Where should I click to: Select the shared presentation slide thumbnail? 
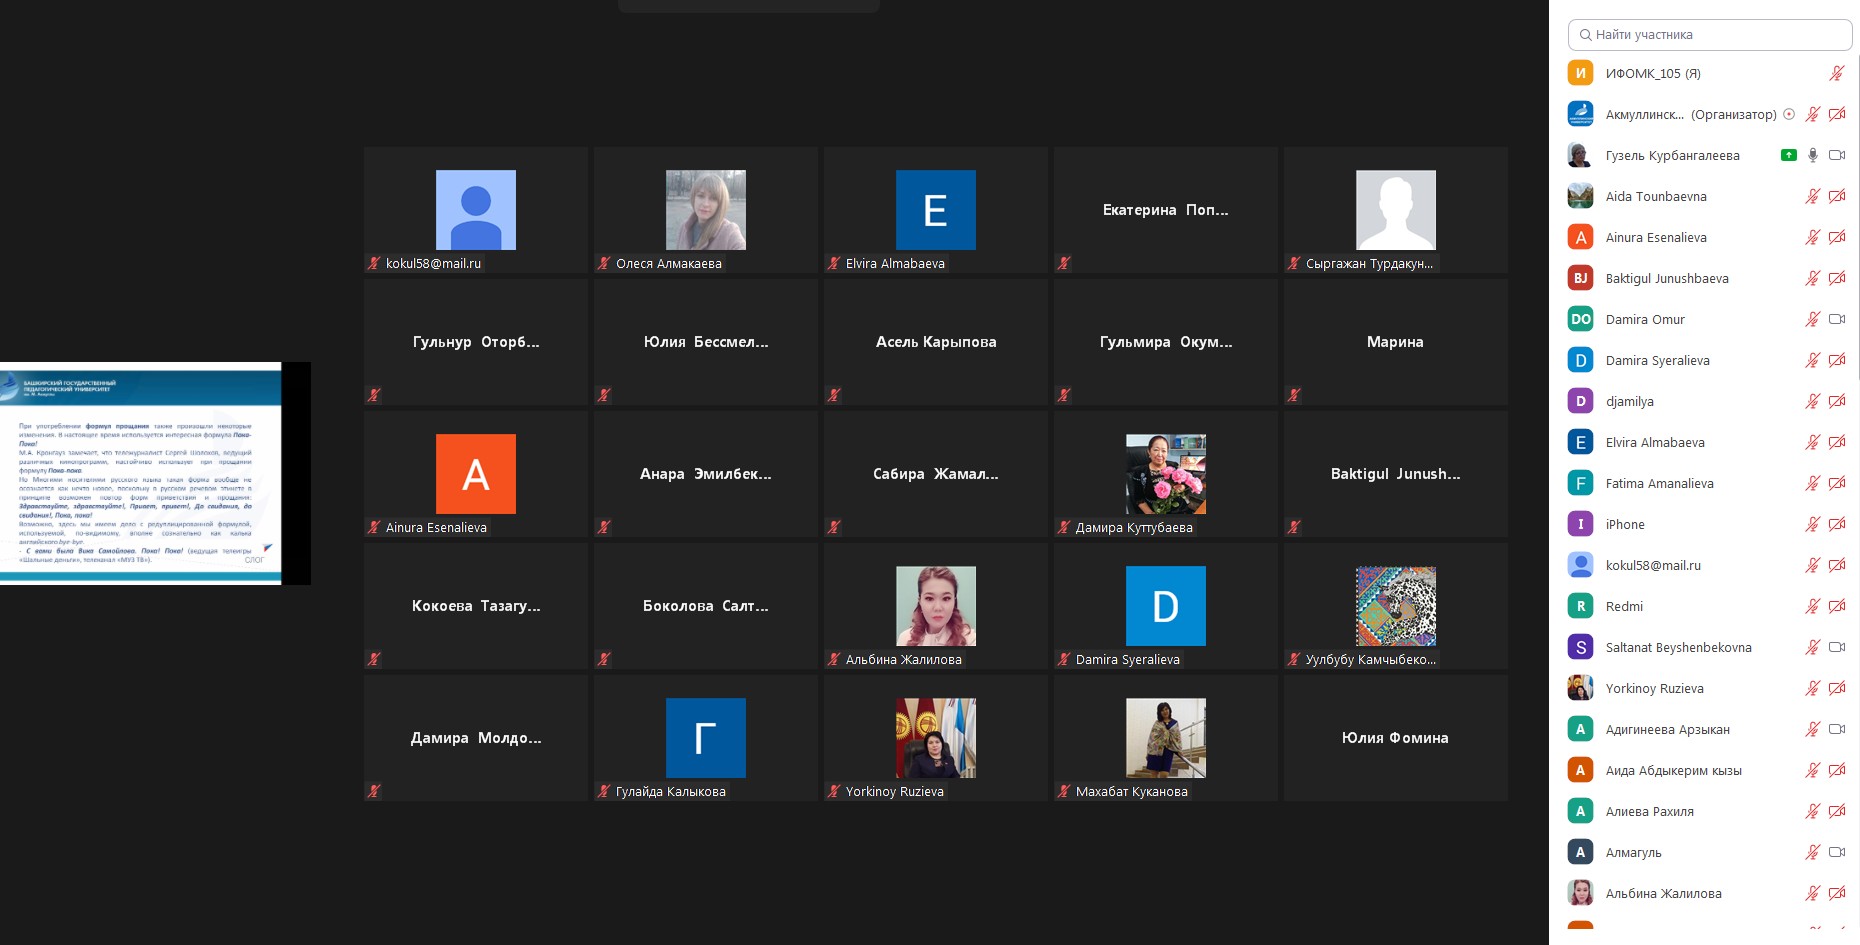point(141,473)
